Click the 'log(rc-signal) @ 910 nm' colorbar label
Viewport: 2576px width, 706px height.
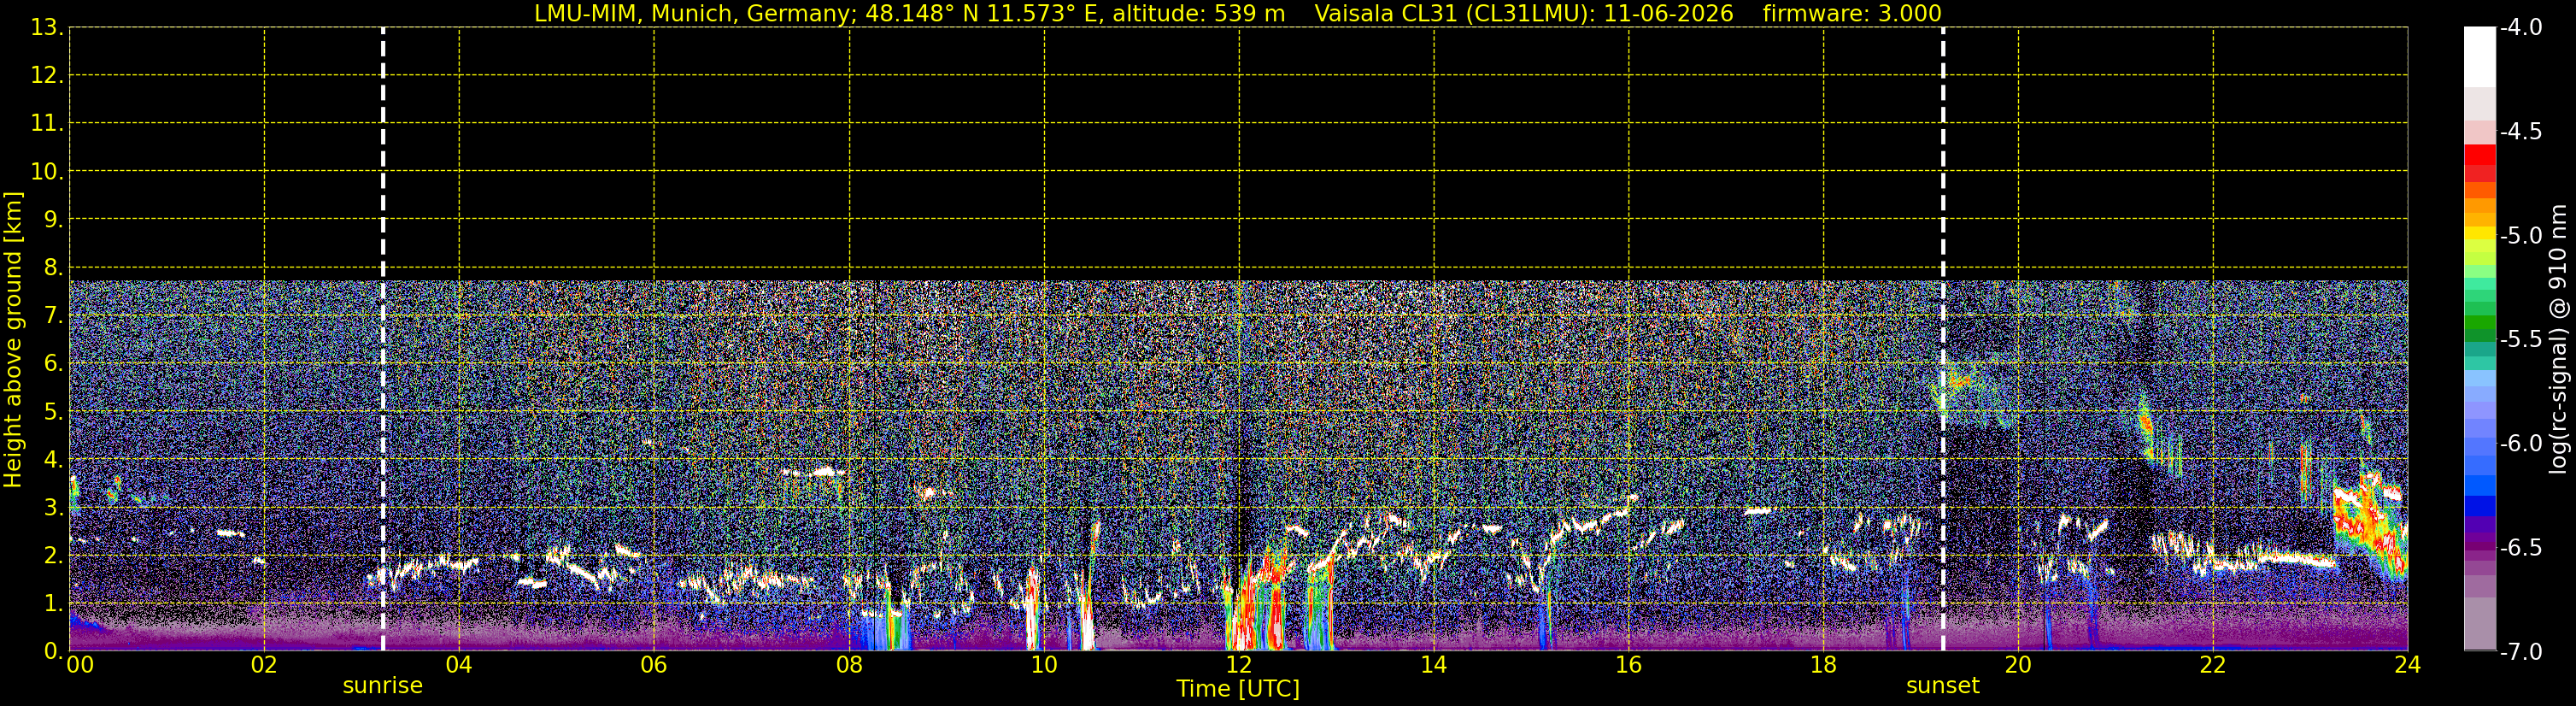[x=2559, y=339]
